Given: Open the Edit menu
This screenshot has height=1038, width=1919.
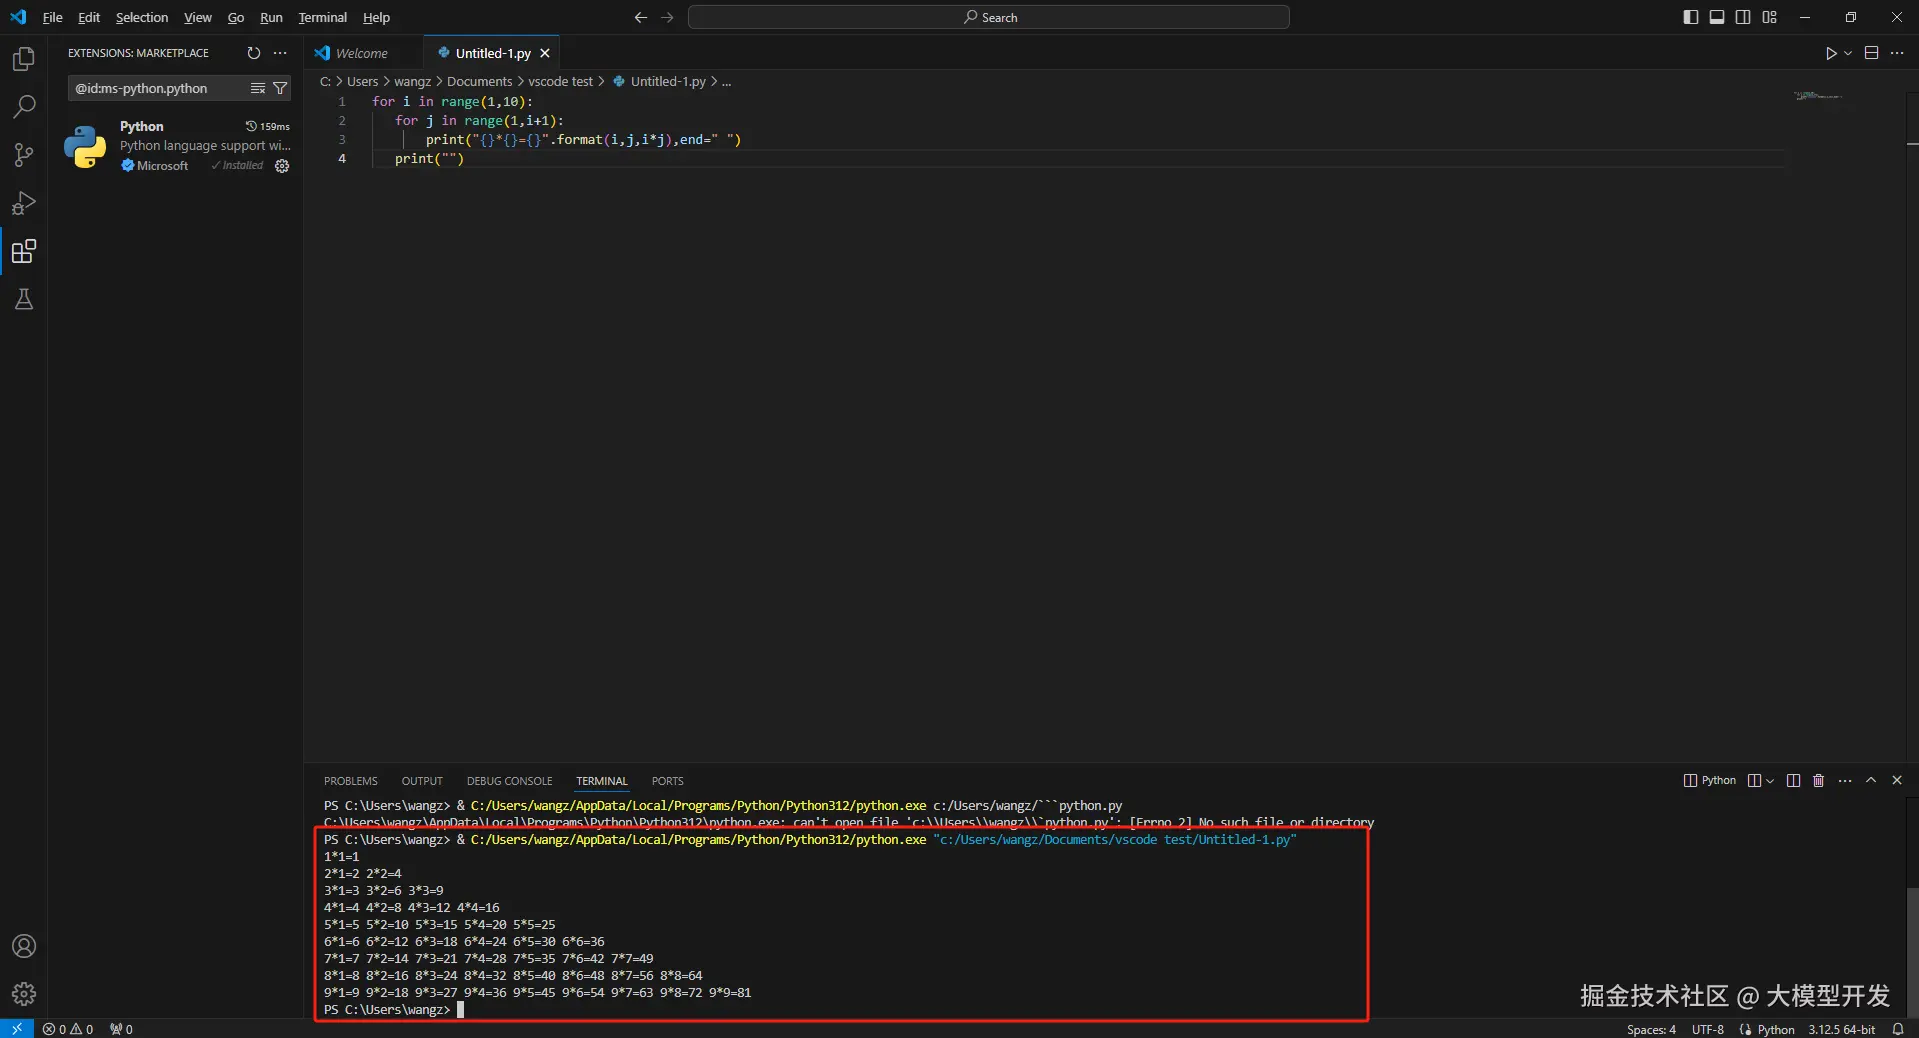Looking at the screenshot, I should (89, 17).
